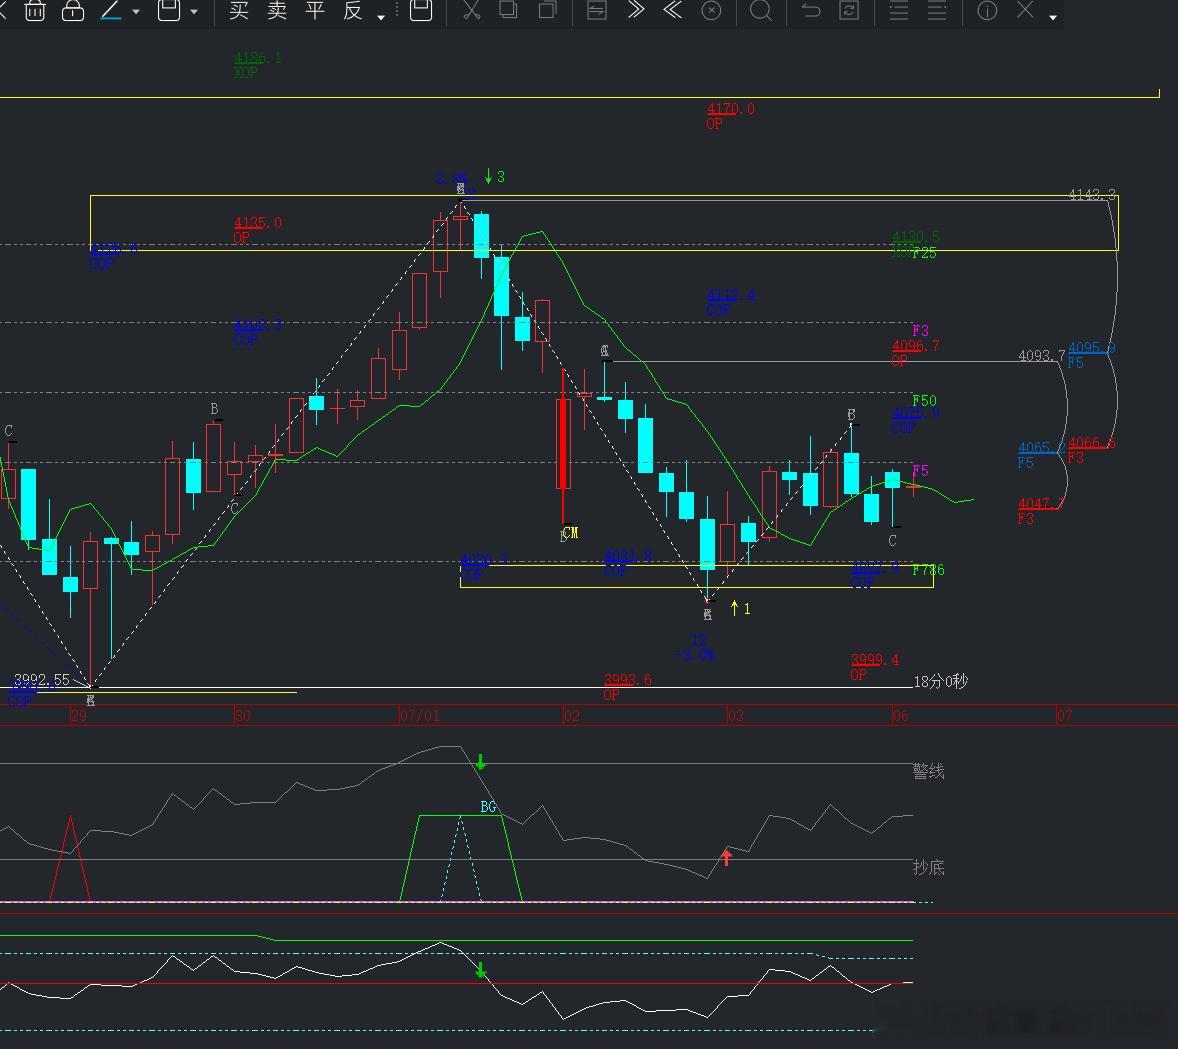
Task: Open the line color dropdown arrow
Action: (x=136, y=12)
